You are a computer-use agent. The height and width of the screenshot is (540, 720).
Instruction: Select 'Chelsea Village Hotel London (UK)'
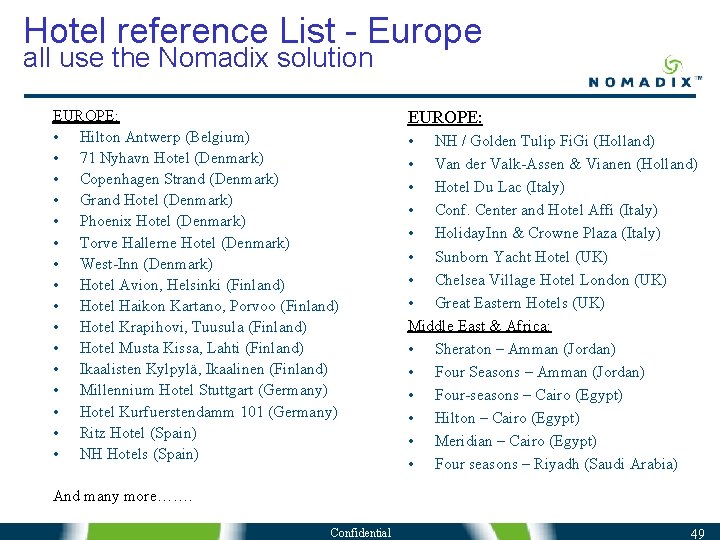[551, 280]
